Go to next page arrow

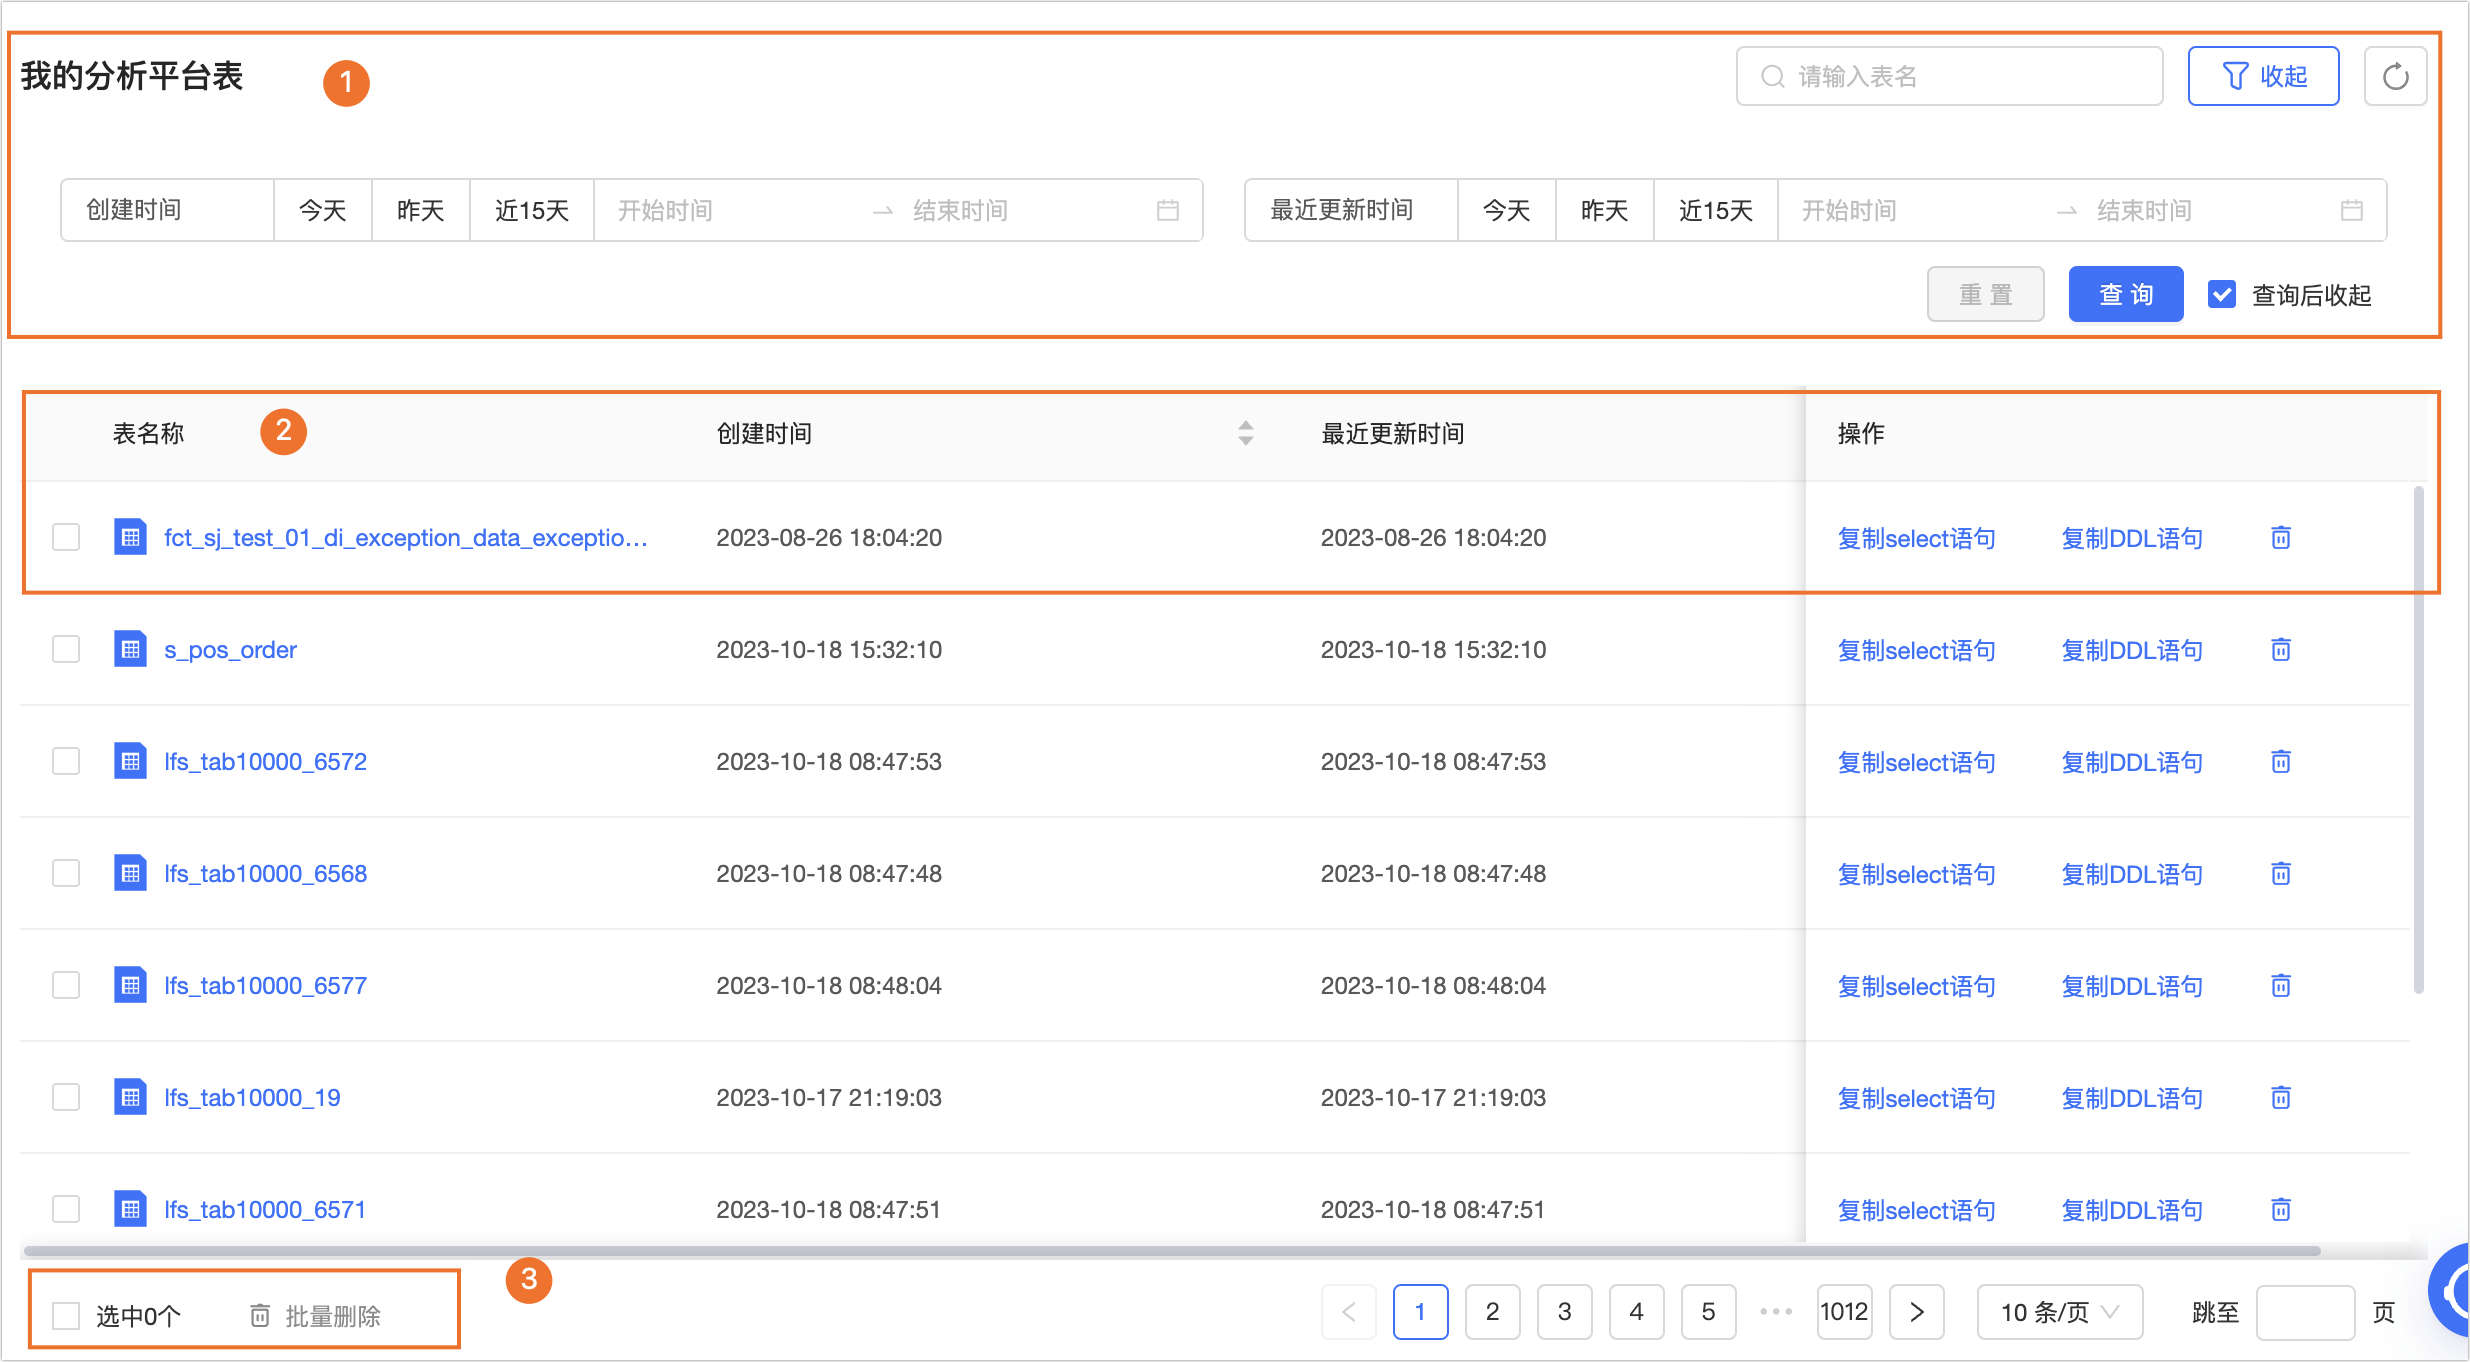click(1916, 1312)
